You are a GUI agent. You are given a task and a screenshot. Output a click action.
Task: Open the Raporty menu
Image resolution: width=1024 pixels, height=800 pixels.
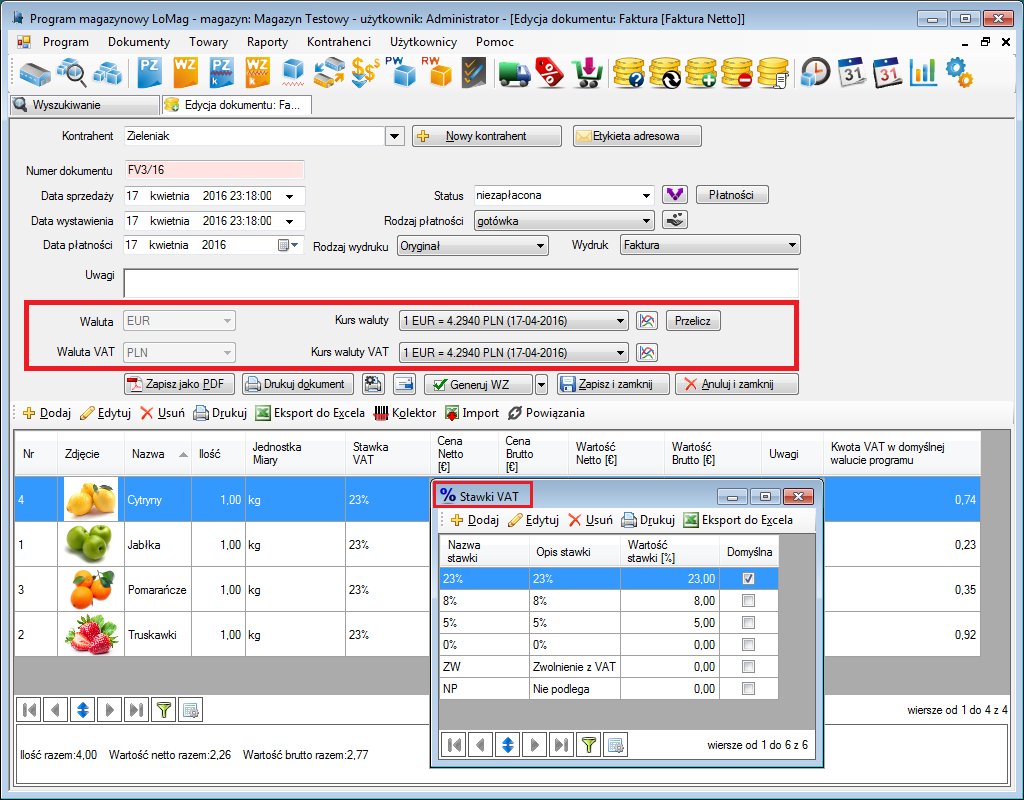[267, 42]
